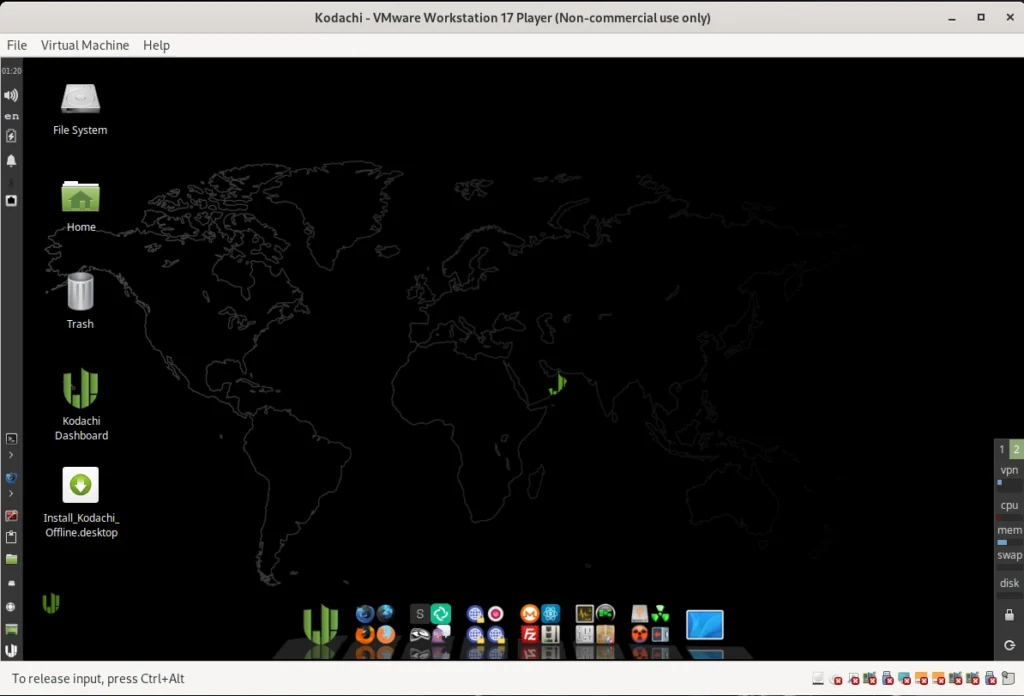Click the screenshot camera icon in left panel
Viewport: 1024px width, 696px height.
(11, 200)
